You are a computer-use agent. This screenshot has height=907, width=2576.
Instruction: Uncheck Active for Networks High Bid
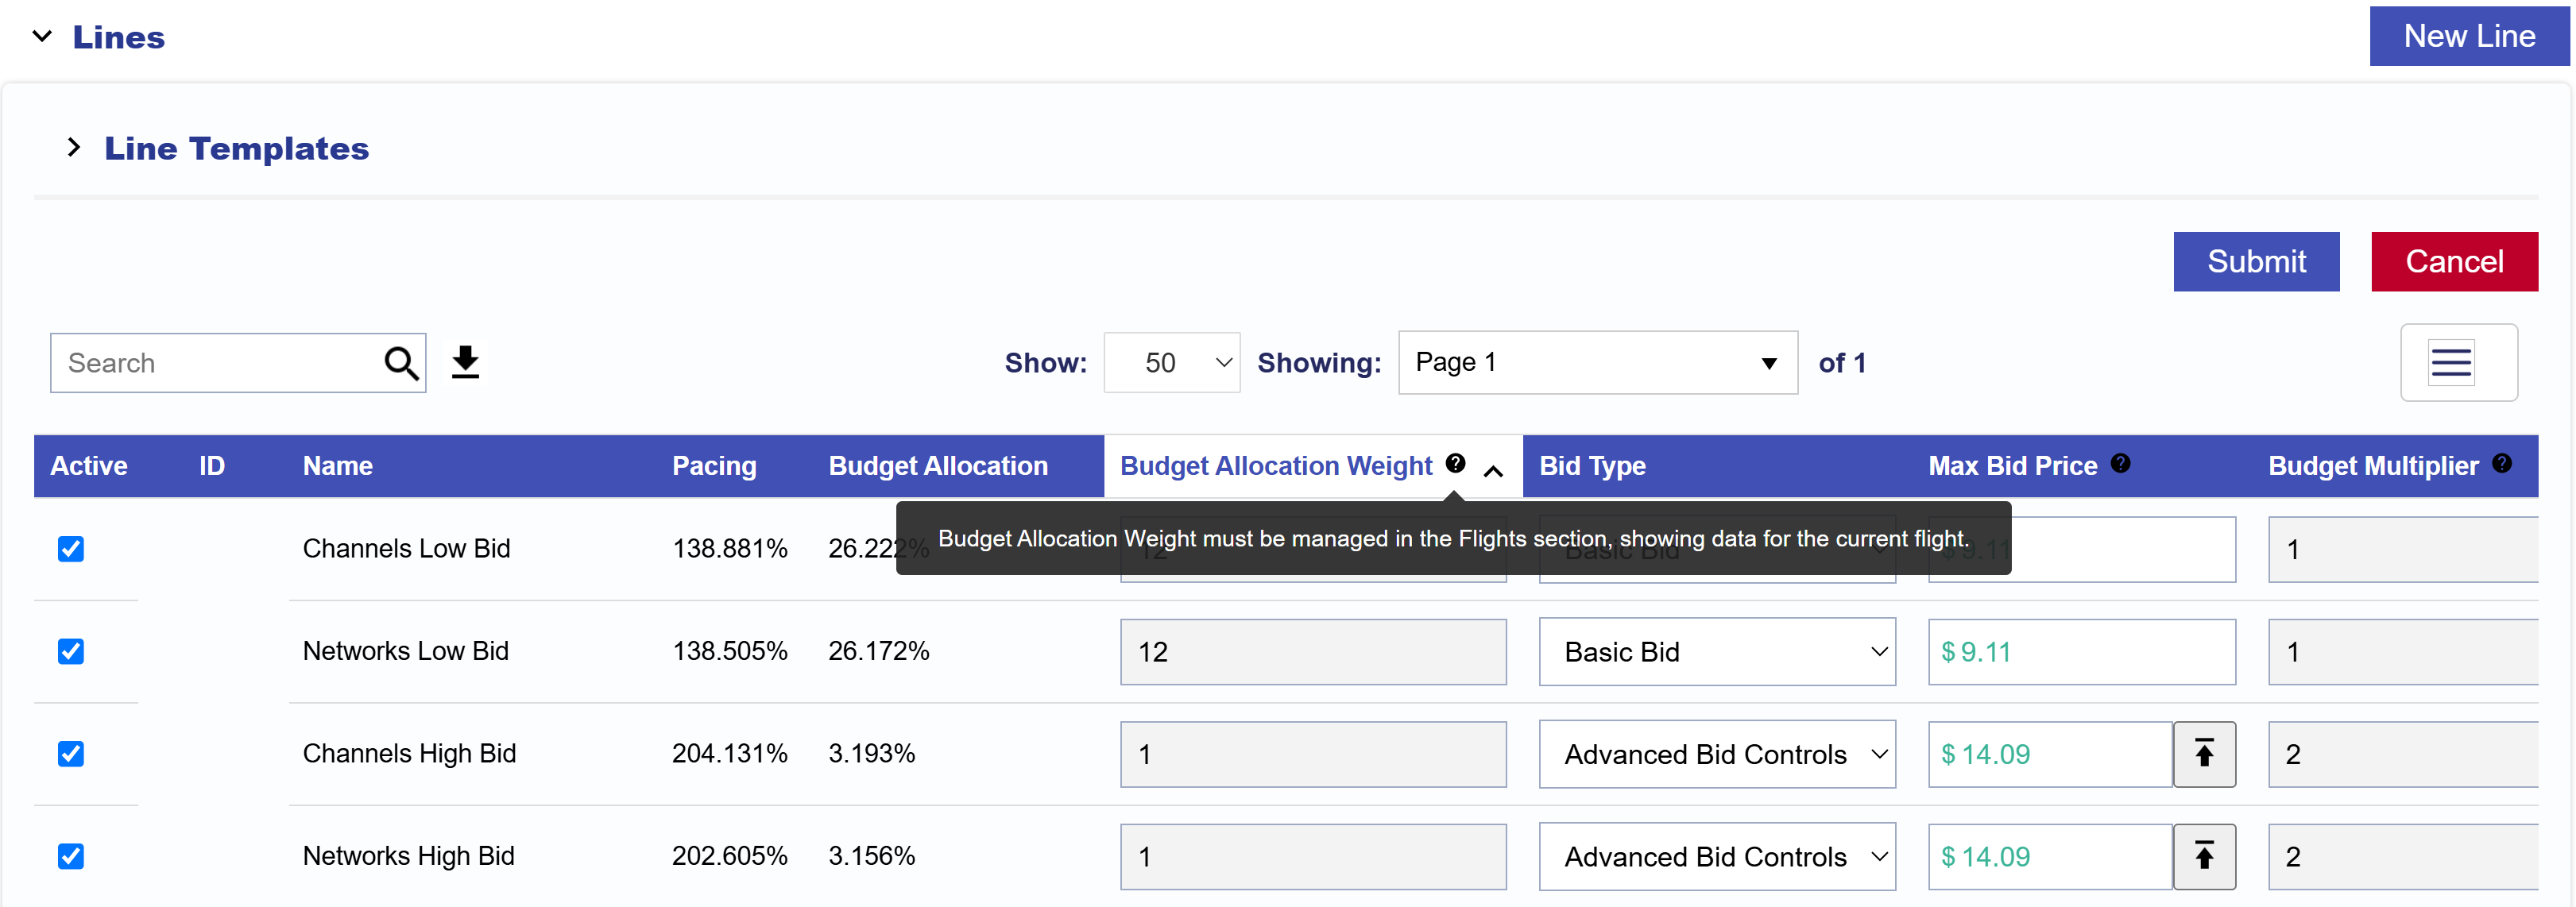point(71,857)
